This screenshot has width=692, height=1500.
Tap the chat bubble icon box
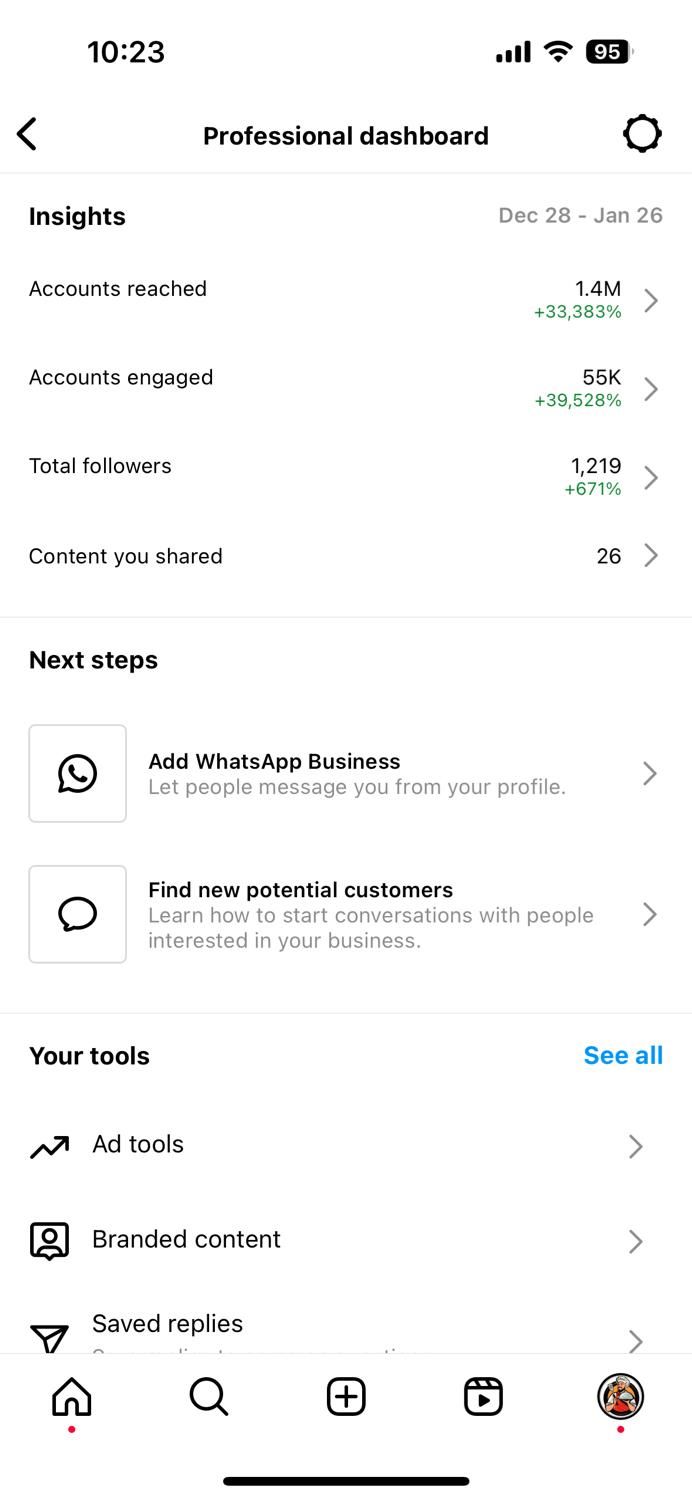coord(78,914)
